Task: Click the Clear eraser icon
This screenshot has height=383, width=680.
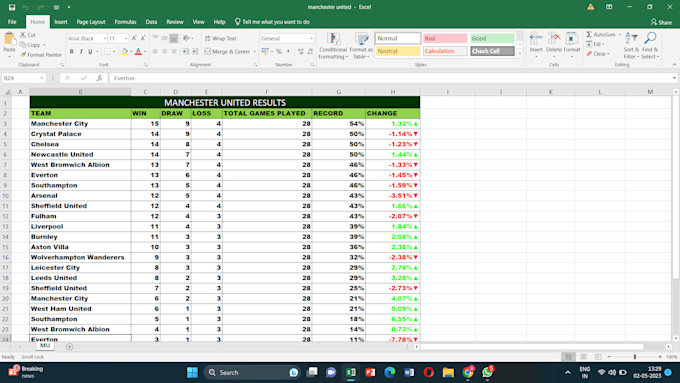Action: coord(589,54)
